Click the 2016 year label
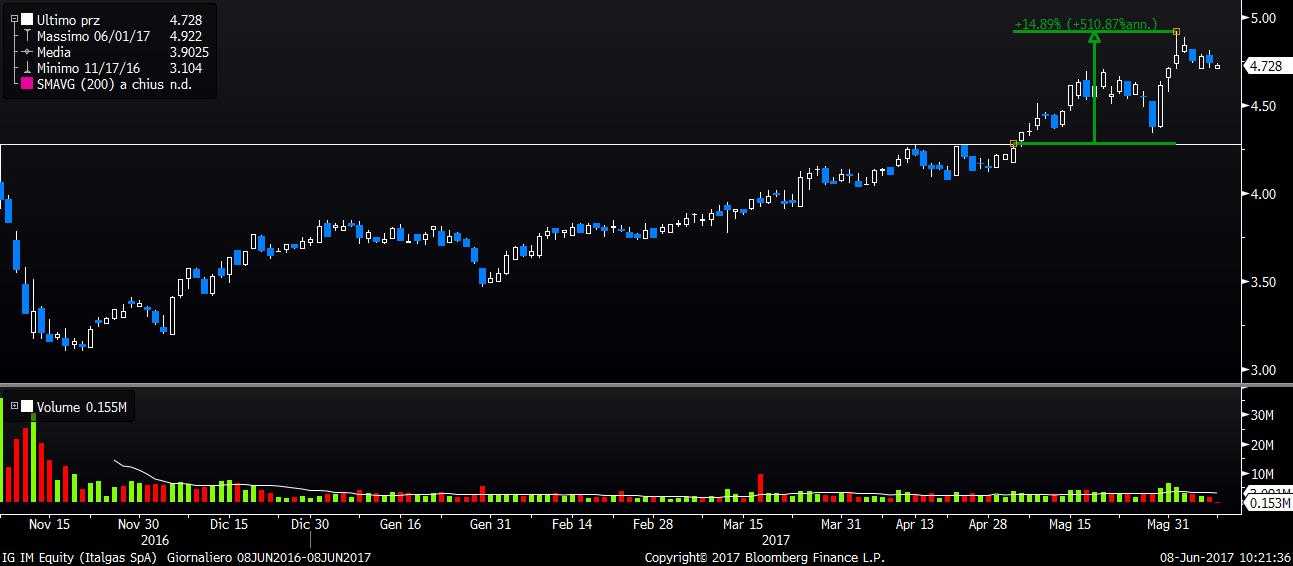The image size is (1293, 566). [155, 538]
